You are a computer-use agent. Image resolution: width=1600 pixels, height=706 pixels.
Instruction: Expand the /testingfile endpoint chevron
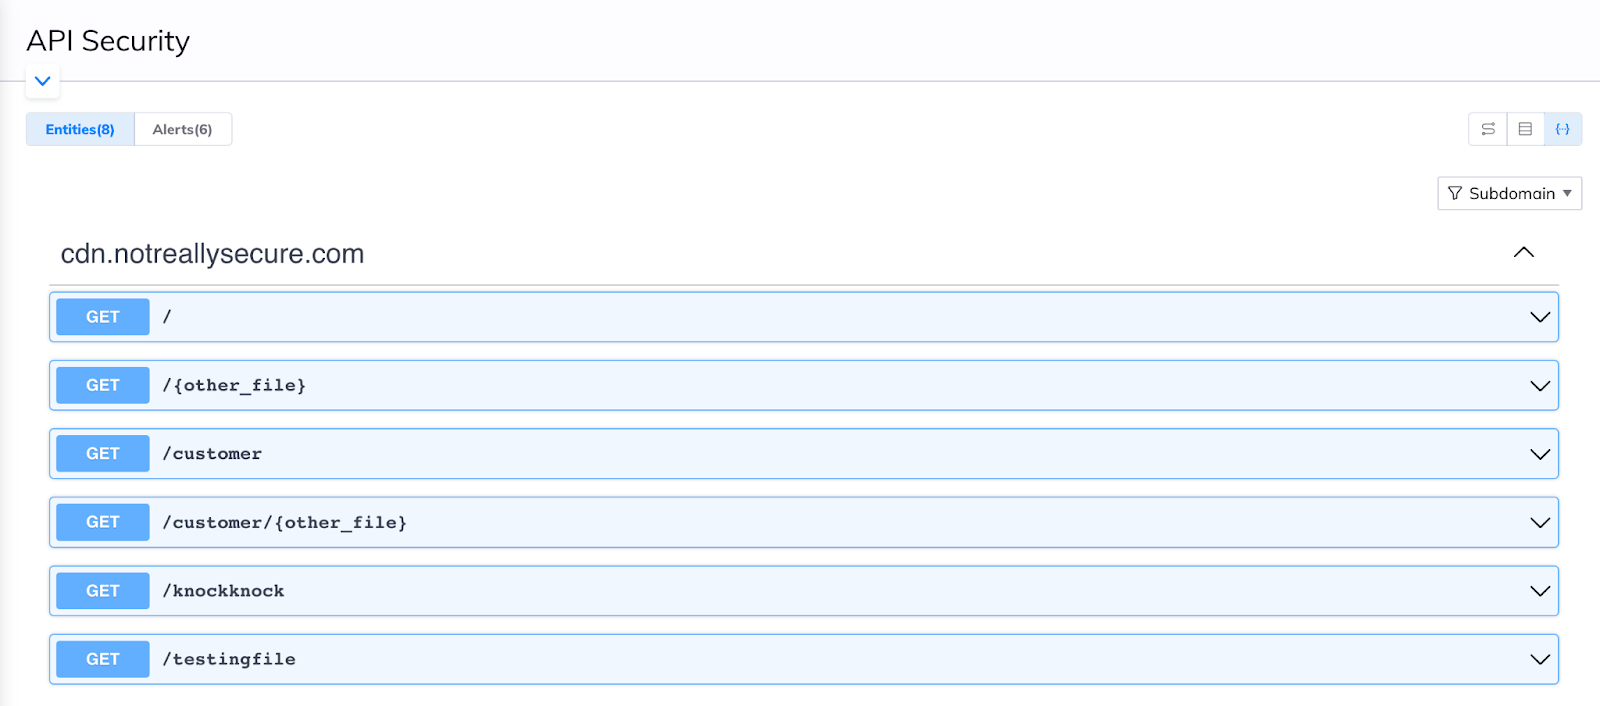point(1539,660)
